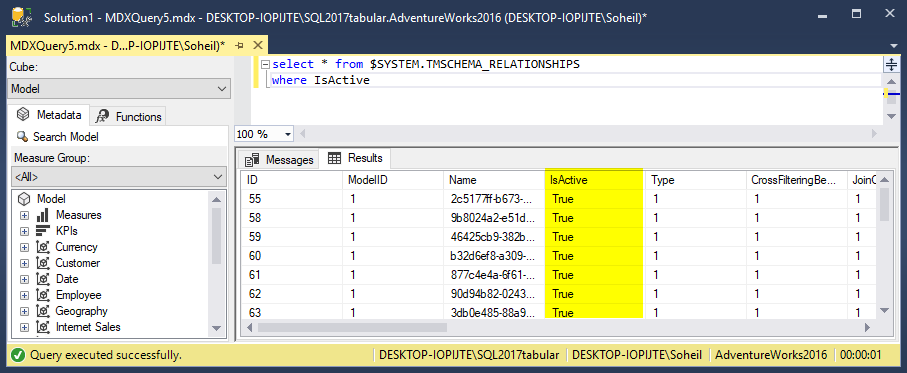Expand the Currency dimension
The width and height of the screenshot is (907, 373).
point(24,247)
